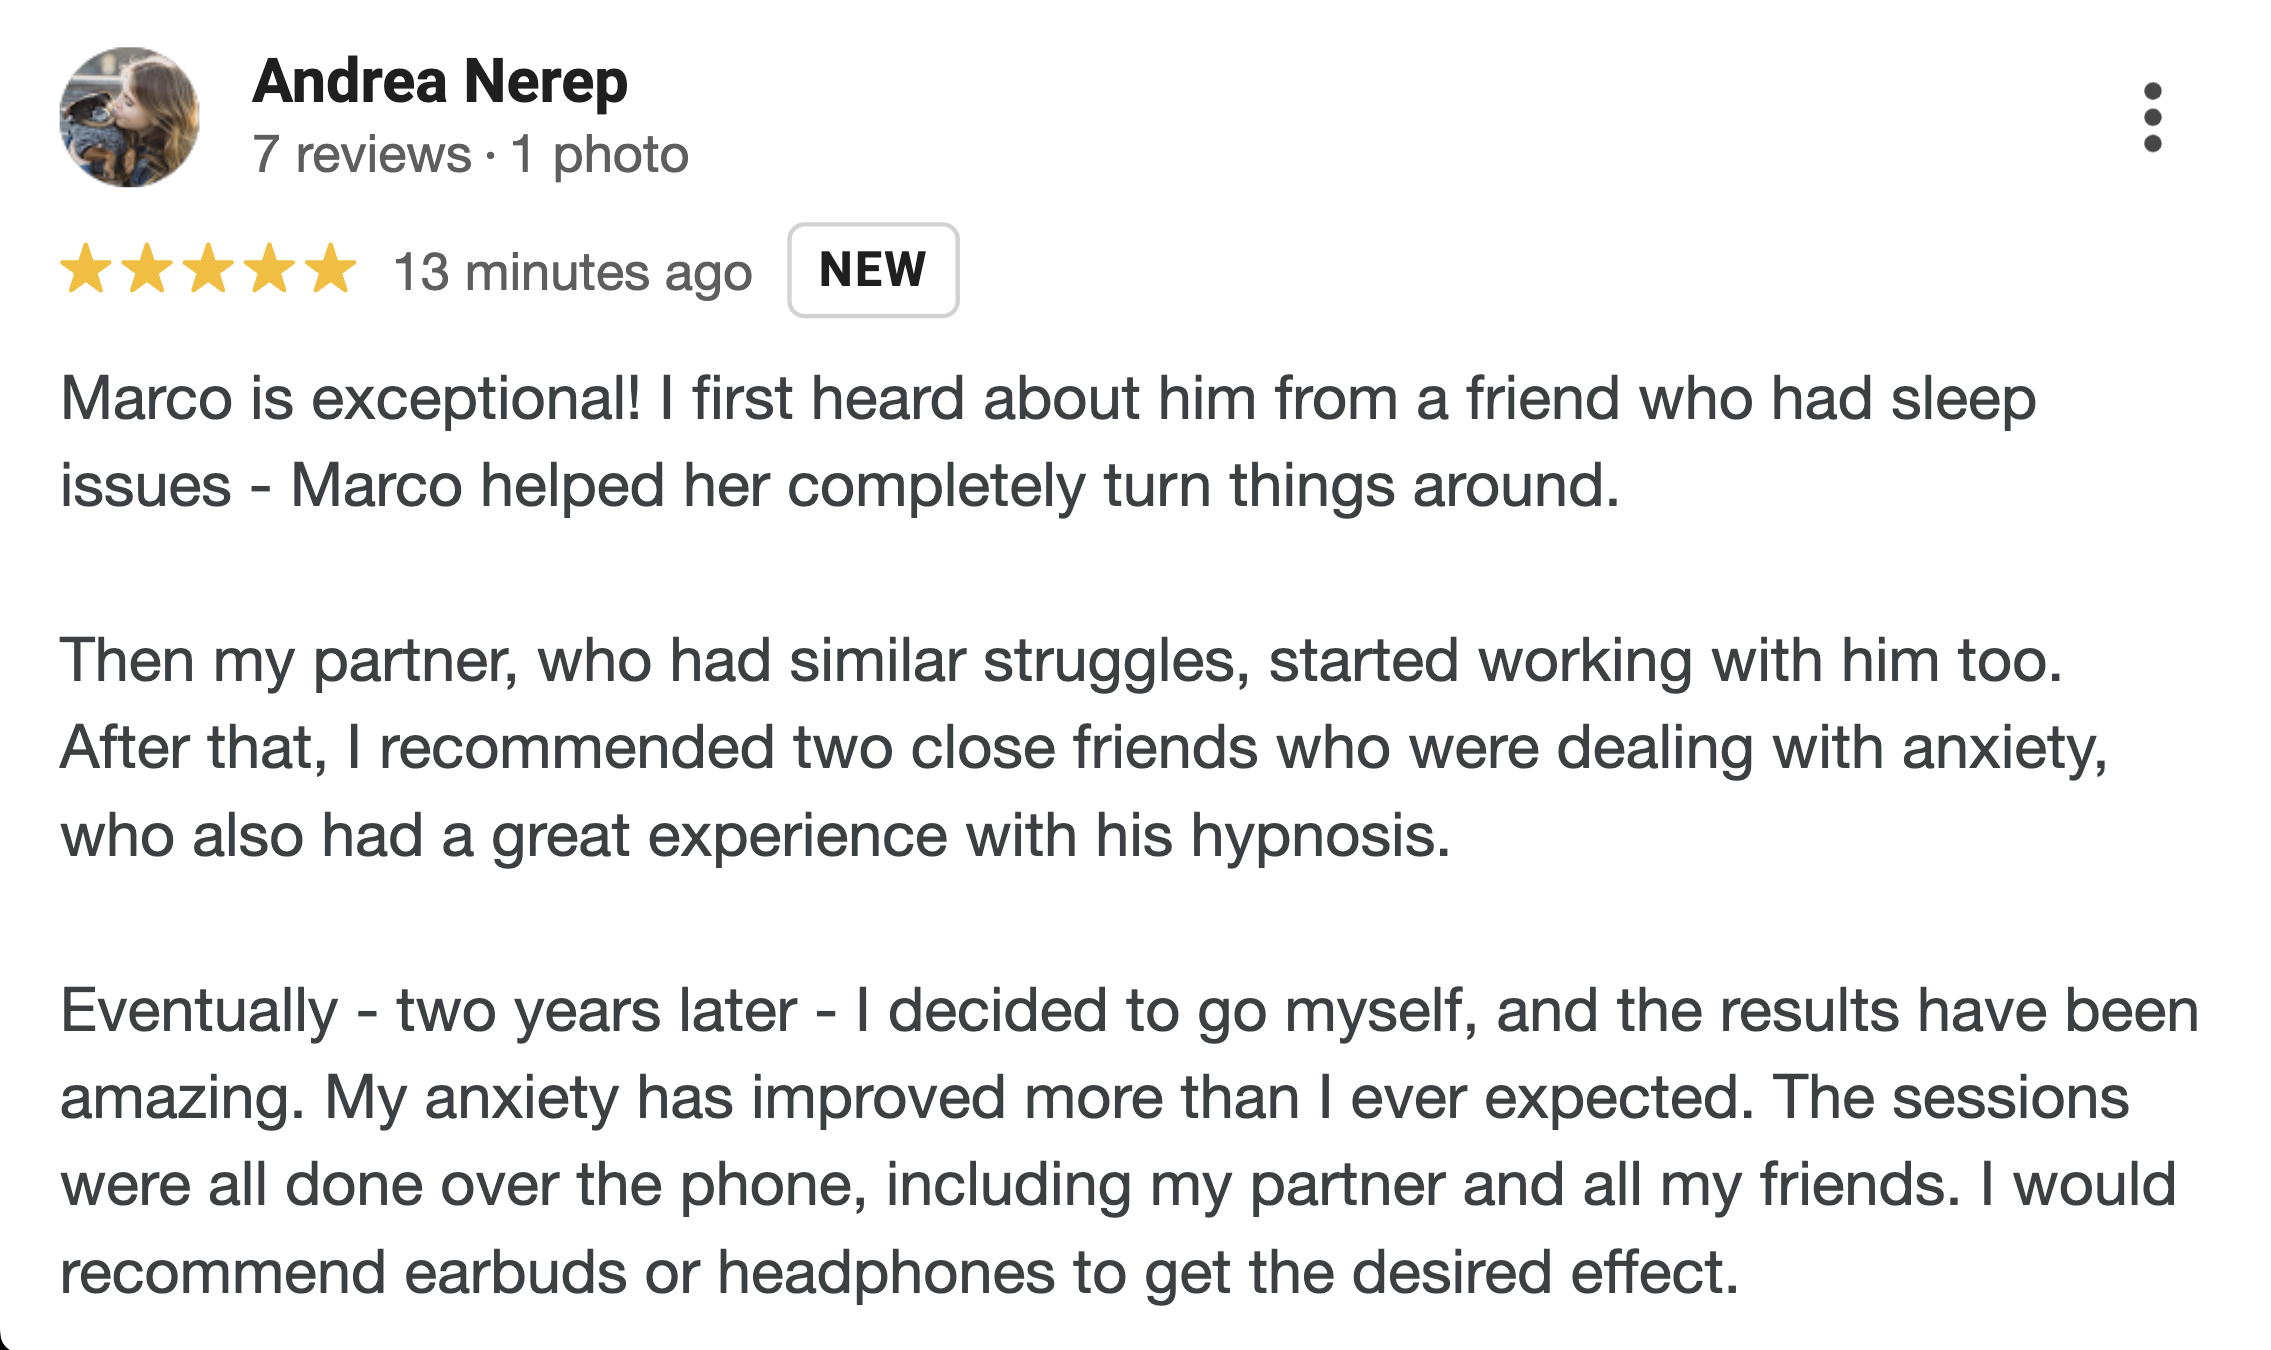
Task: Click the '13 minutes ago' timestamp
Action: (573, 272)
